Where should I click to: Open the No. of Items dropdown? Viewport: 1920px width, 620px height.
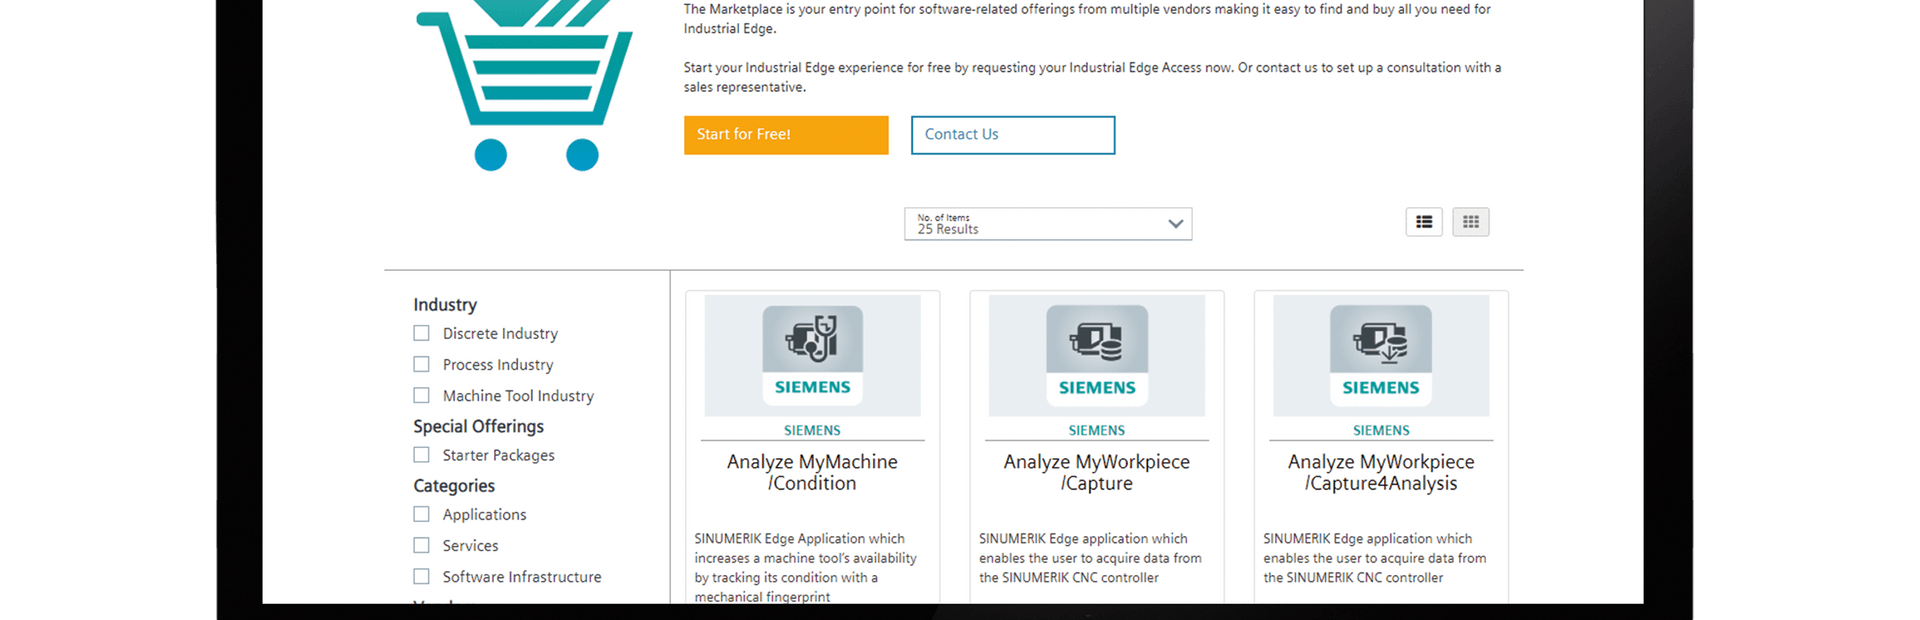pos(1048,224)
